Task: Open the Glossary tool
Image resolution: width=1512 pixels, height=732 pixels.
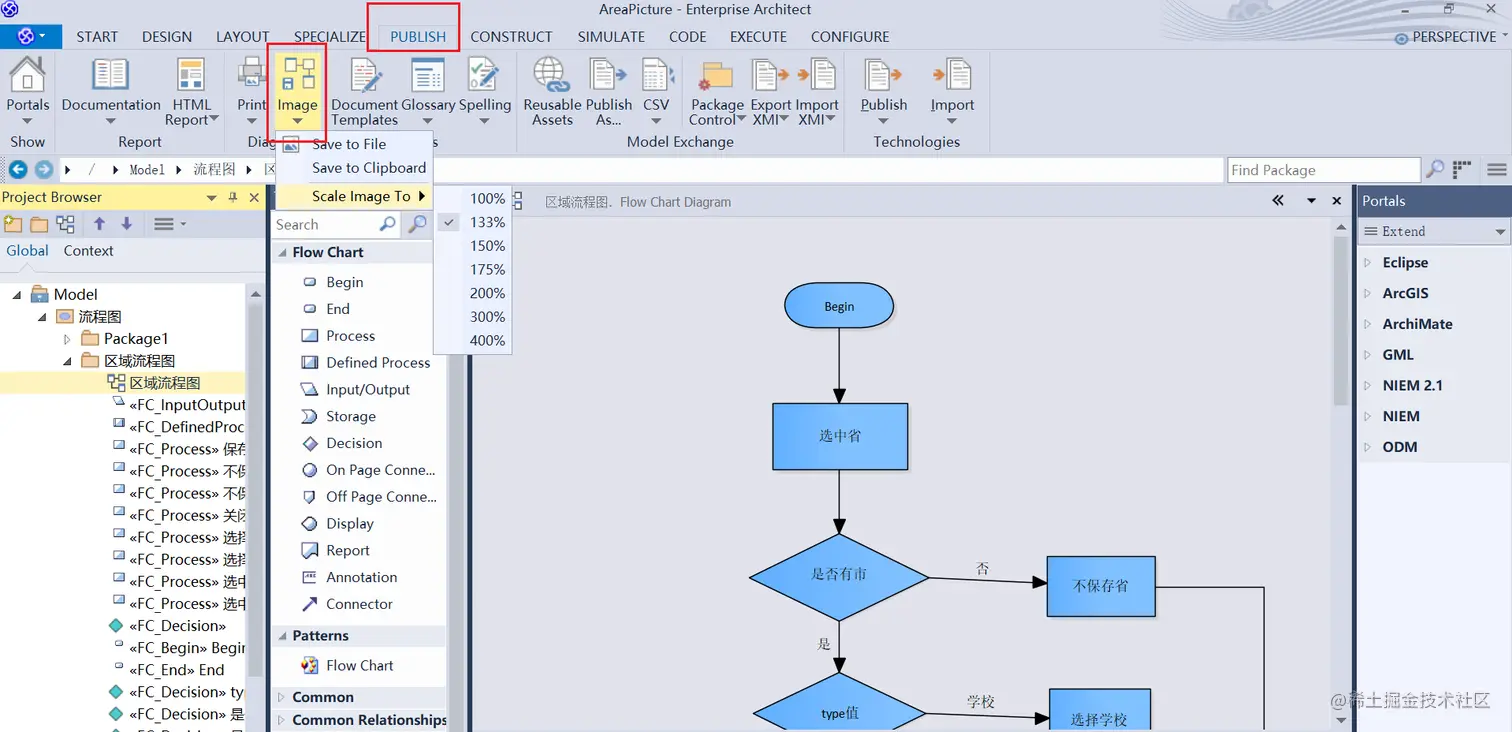Action: [428, 89]
